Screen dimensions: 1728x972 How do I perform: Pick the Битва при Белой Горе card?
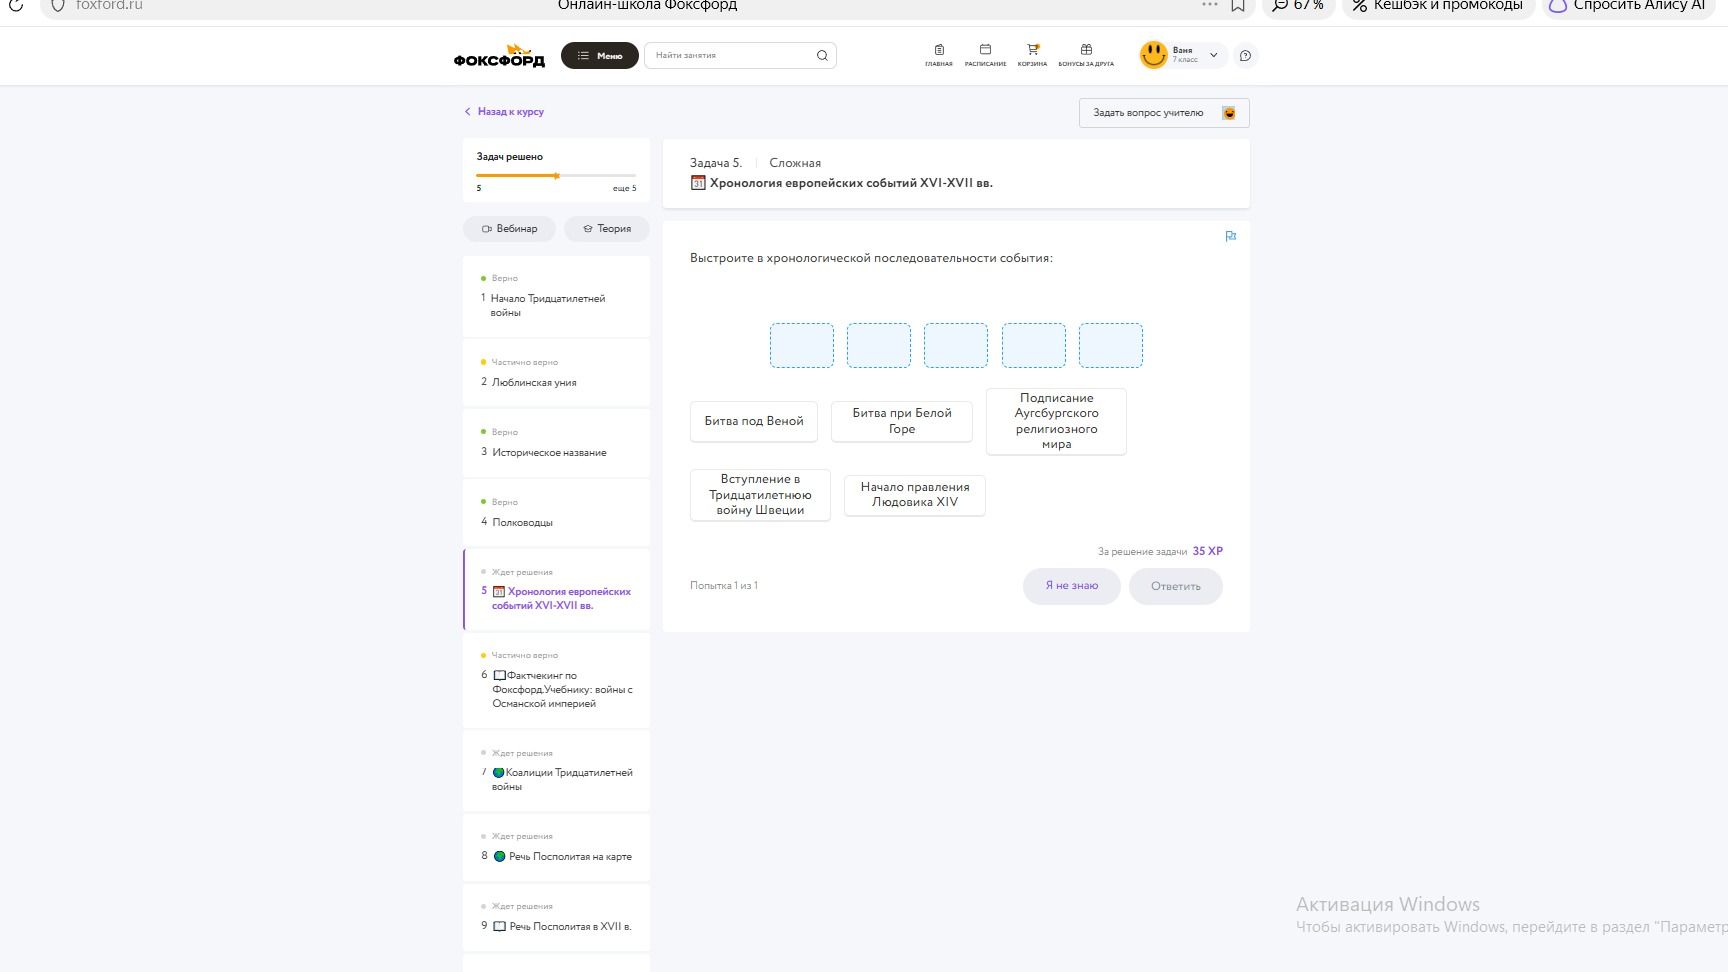(902, 421)
